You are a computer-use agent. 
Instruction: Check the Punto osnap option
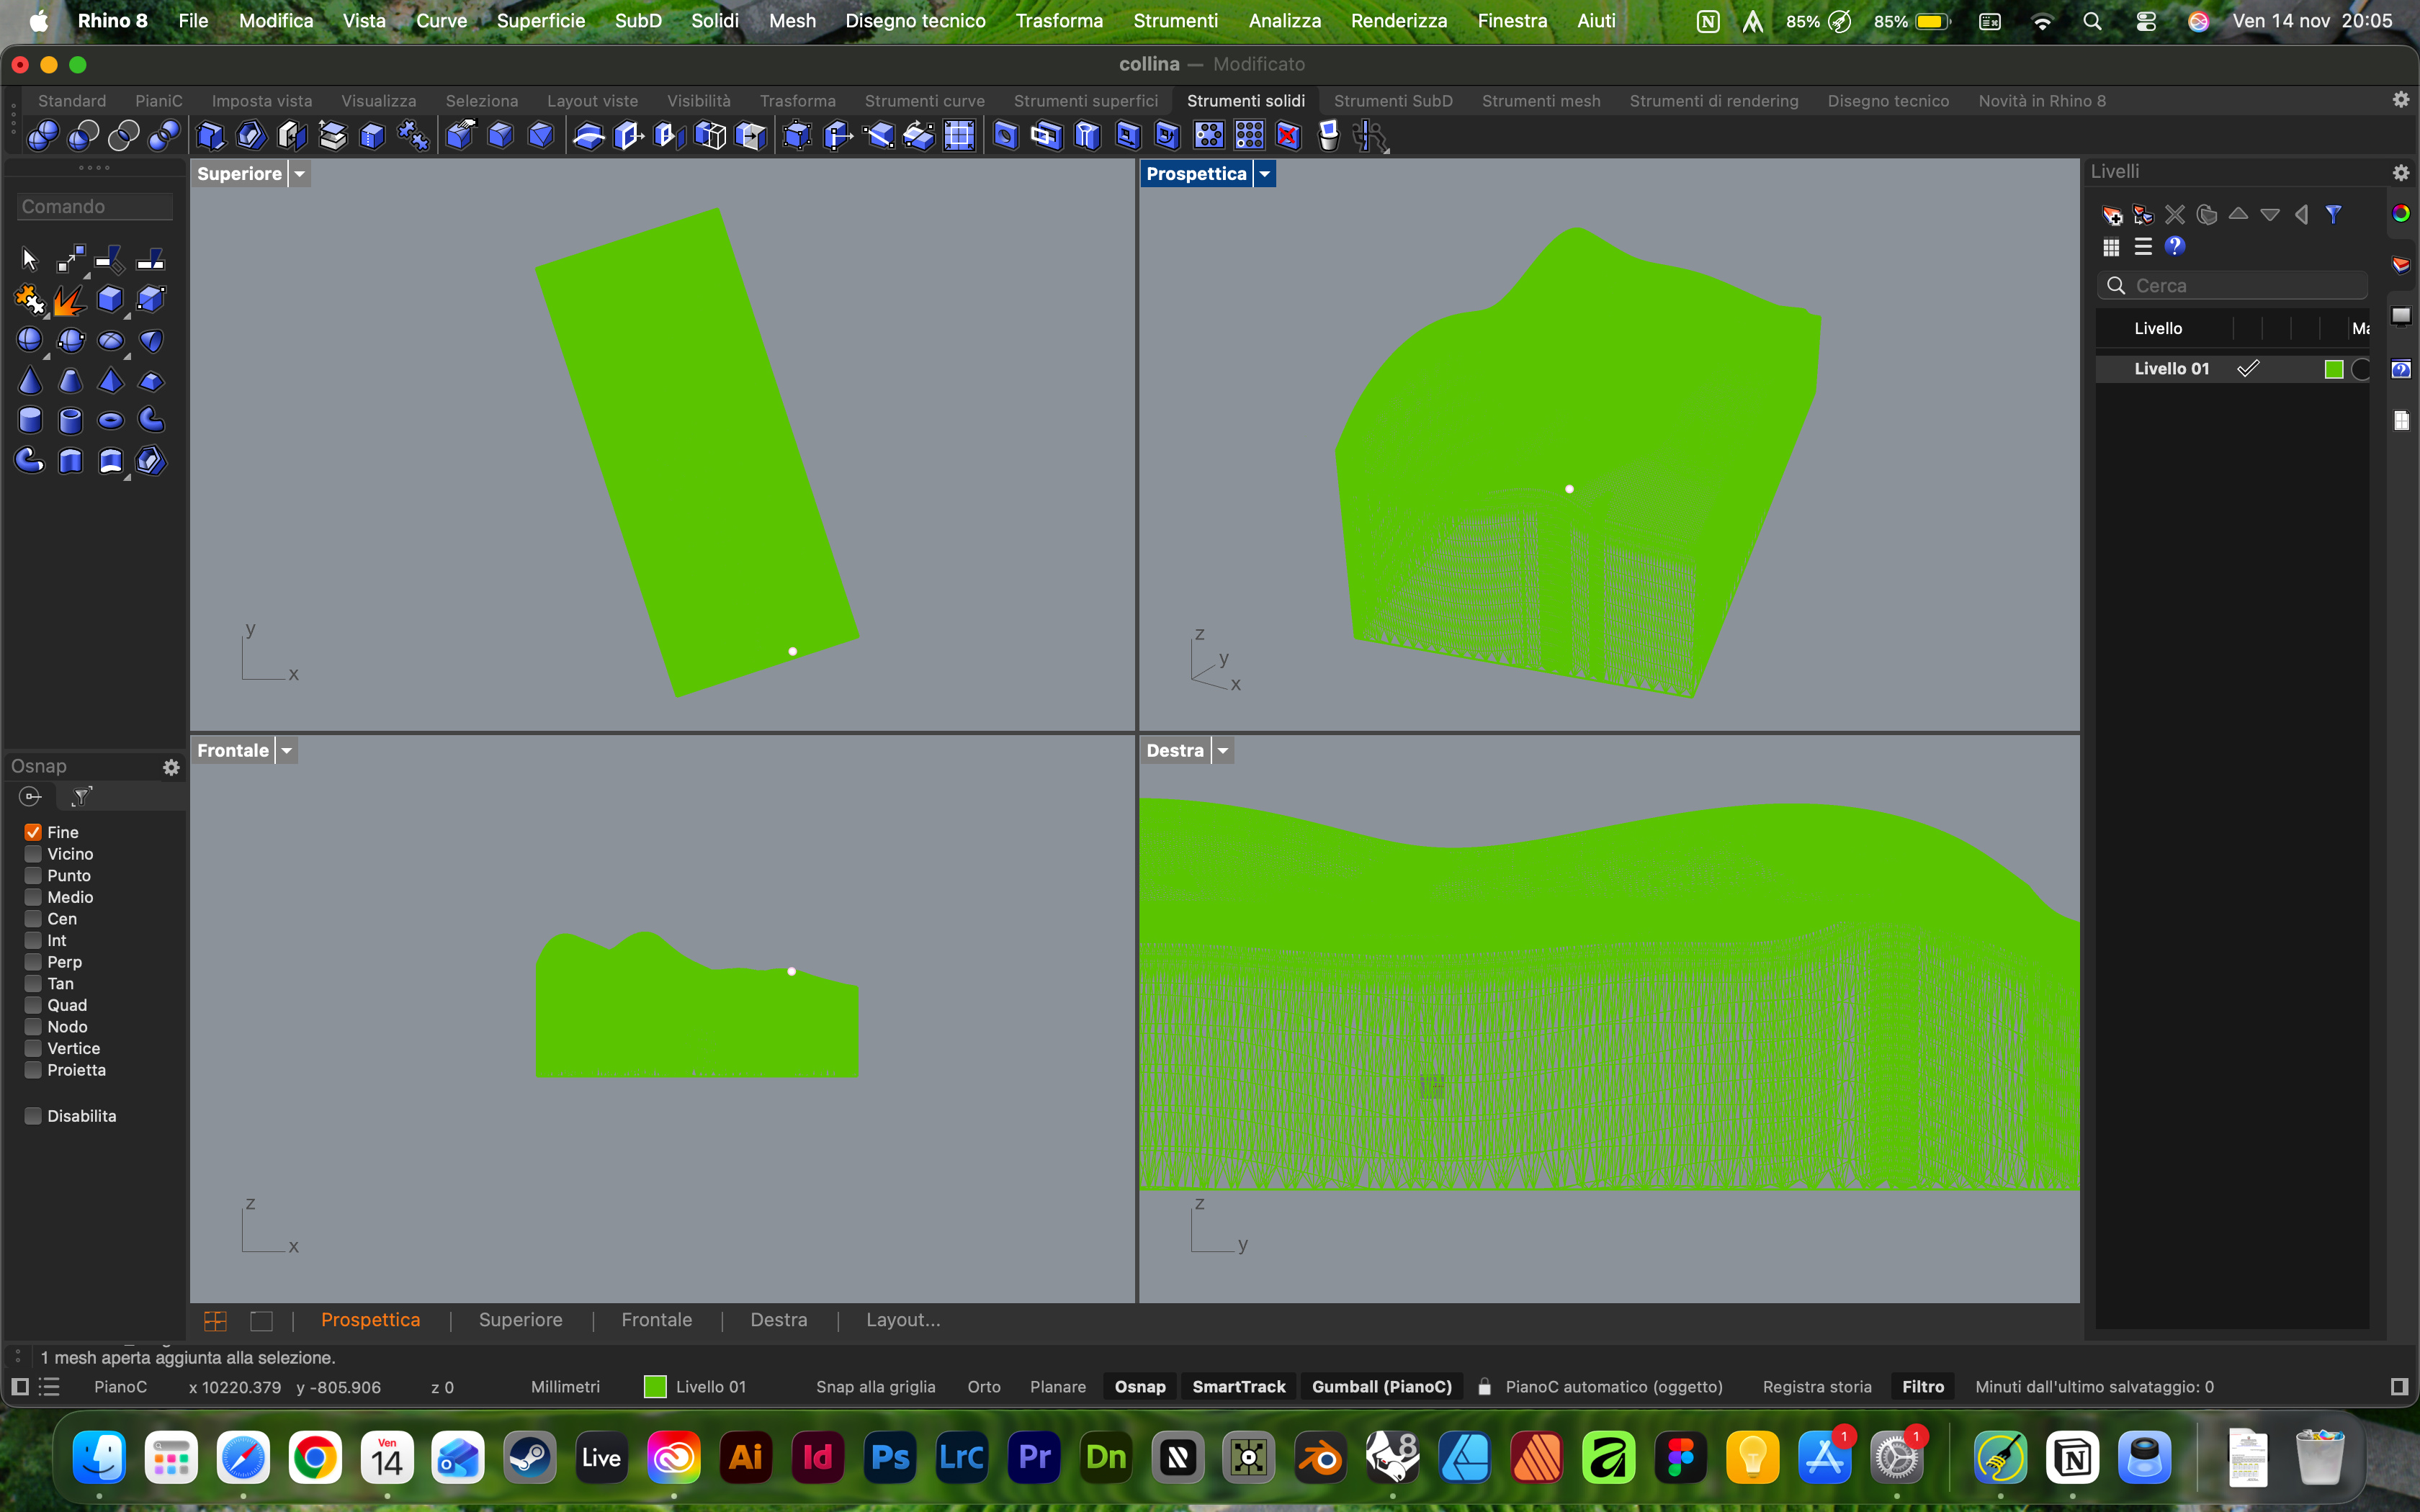pos(33,875)
